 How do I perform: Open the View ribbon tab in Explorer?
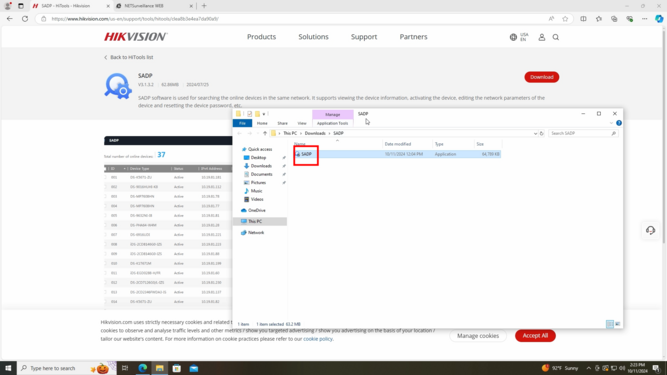[302, 123]
